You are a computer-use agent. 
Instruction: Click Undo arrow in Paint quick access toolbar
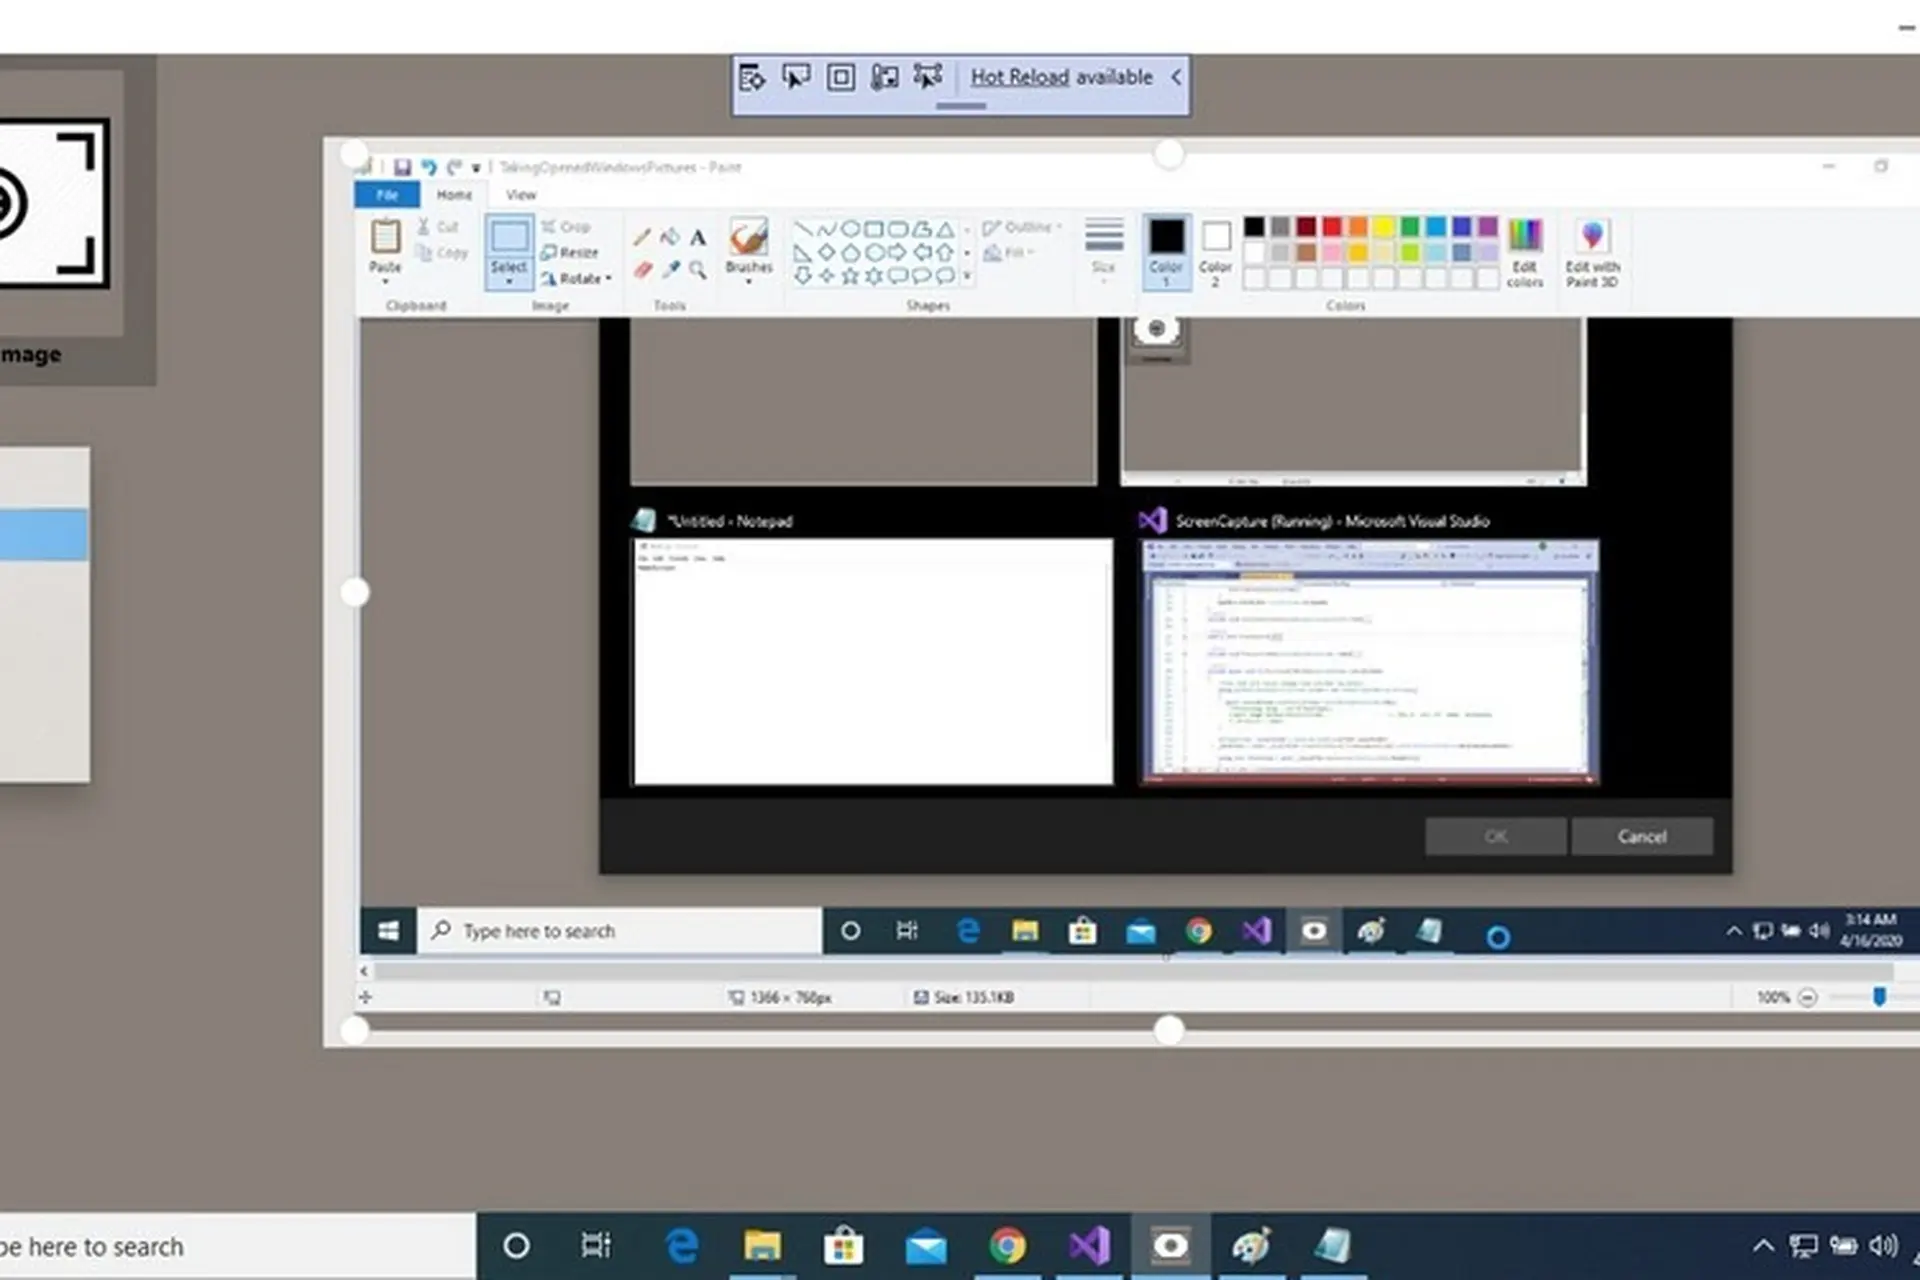coord(429,167)
